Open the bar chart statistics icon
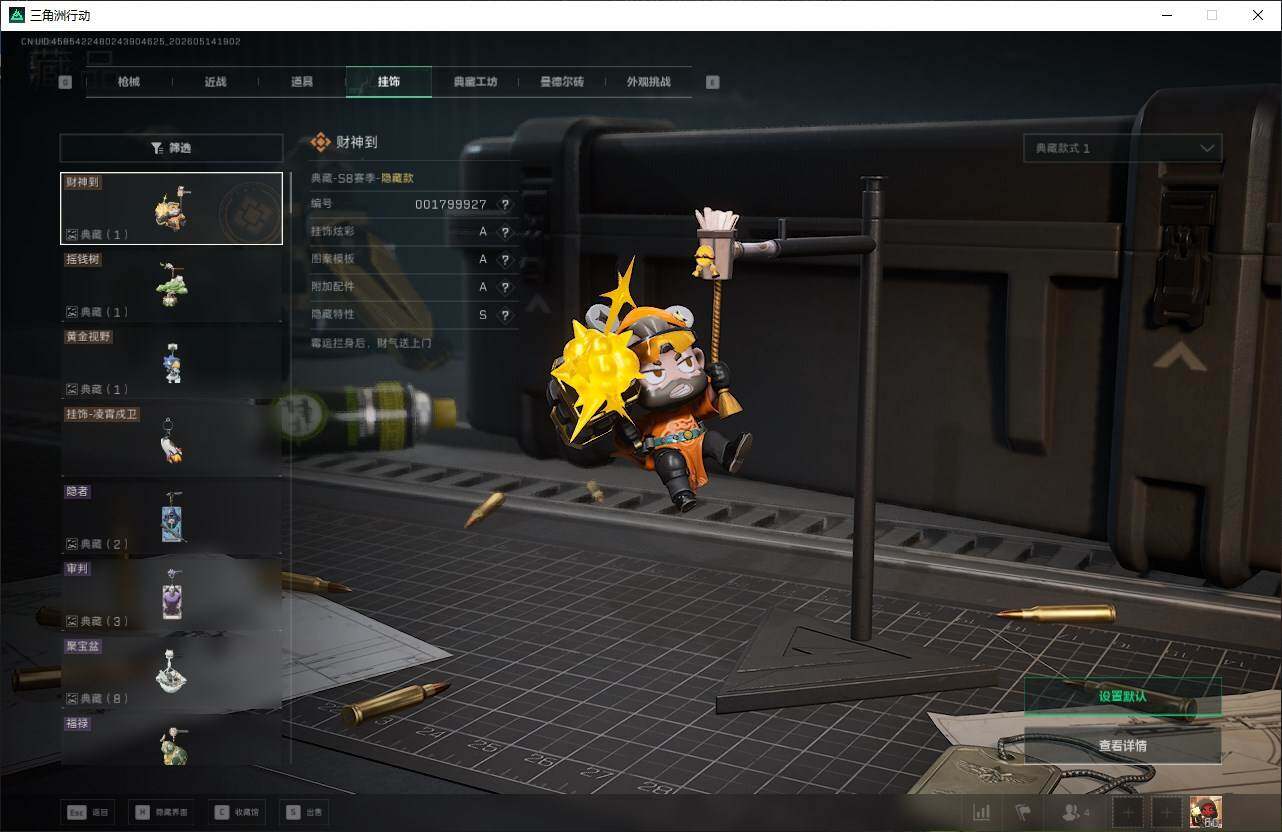The height and width of the screenshot is (832, 1282). tap(982, 813)
